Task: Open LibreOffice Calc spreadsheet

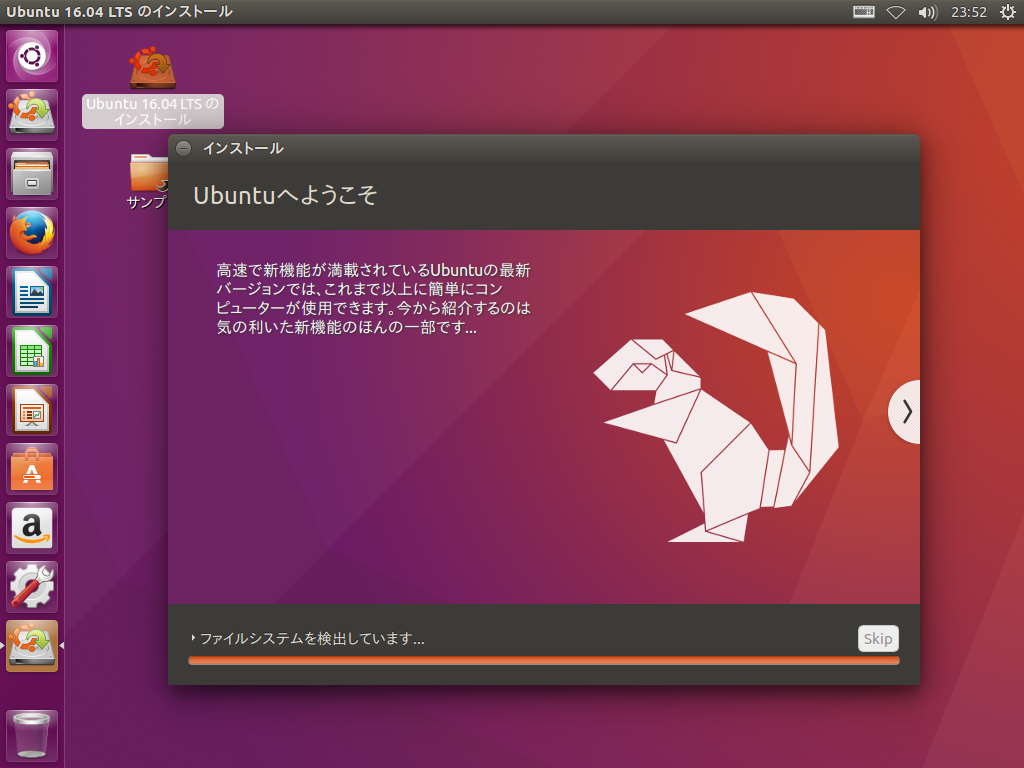Action: (32, 351)
